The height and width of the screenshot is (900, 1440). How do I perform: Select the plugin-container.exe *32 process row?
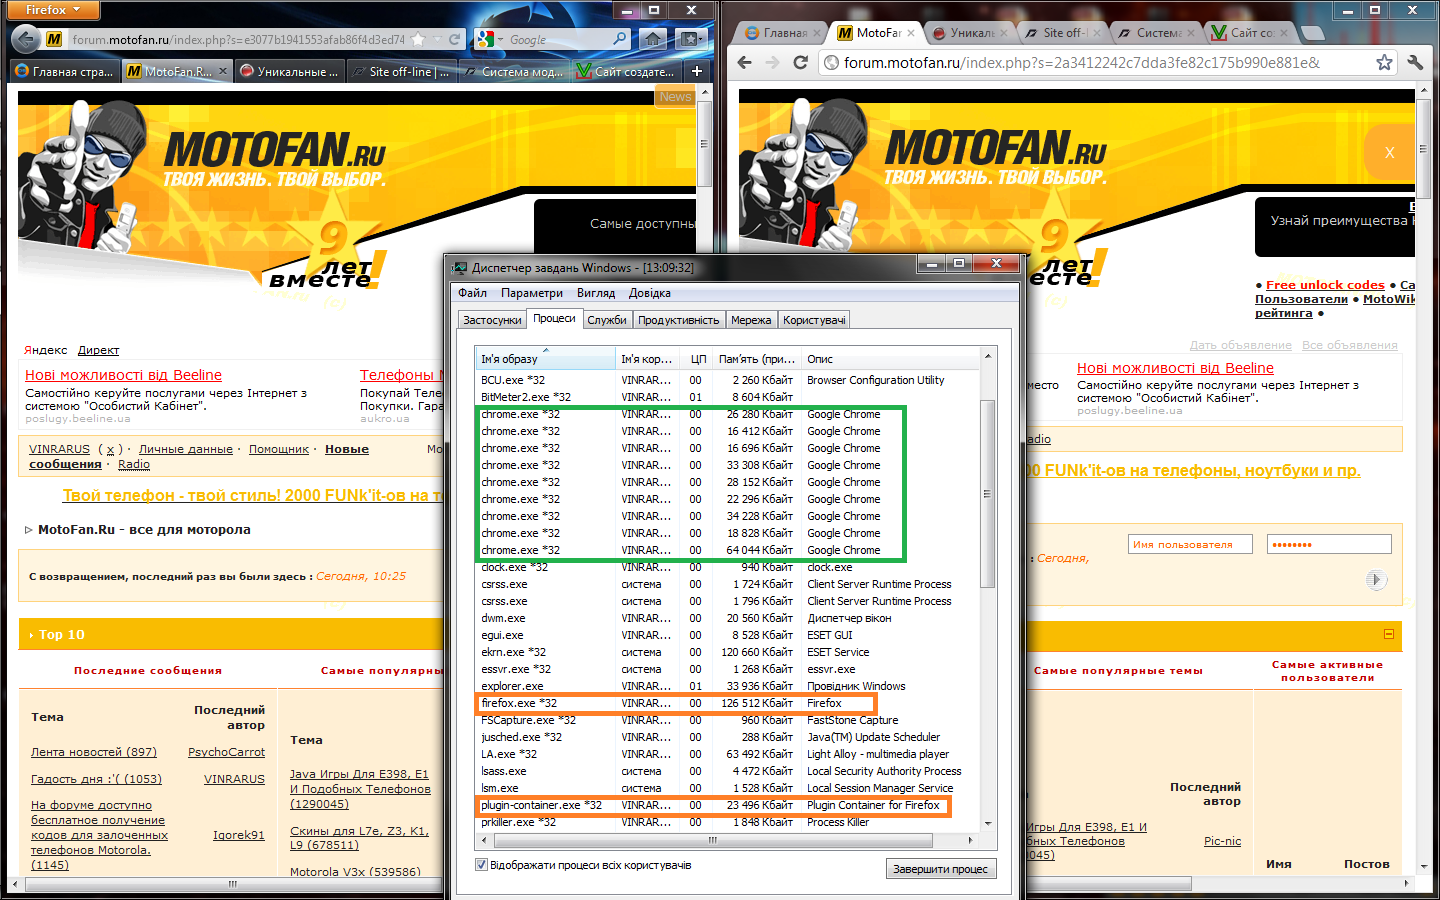[x=728, y=805]
